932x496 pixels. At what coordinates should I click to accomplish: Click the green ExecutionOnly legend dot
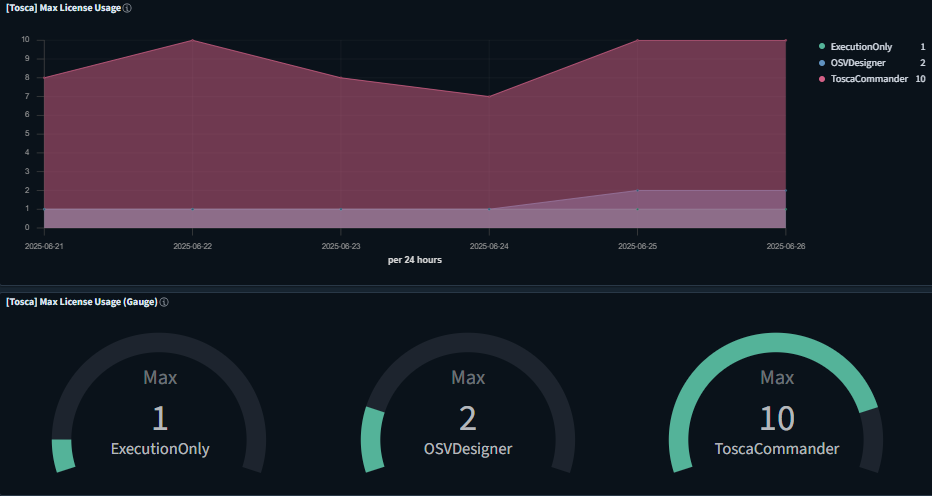[x=822, y=47]
